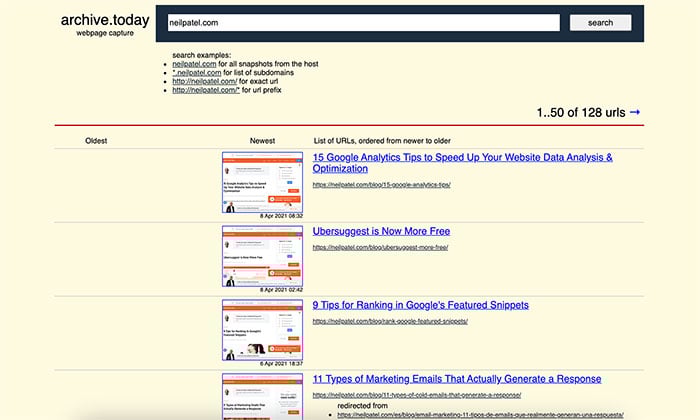Click the http://neilpatel.com/* url prefix link
The width and height of the screenshot is (700, 420).
click(x=206, y=90)
